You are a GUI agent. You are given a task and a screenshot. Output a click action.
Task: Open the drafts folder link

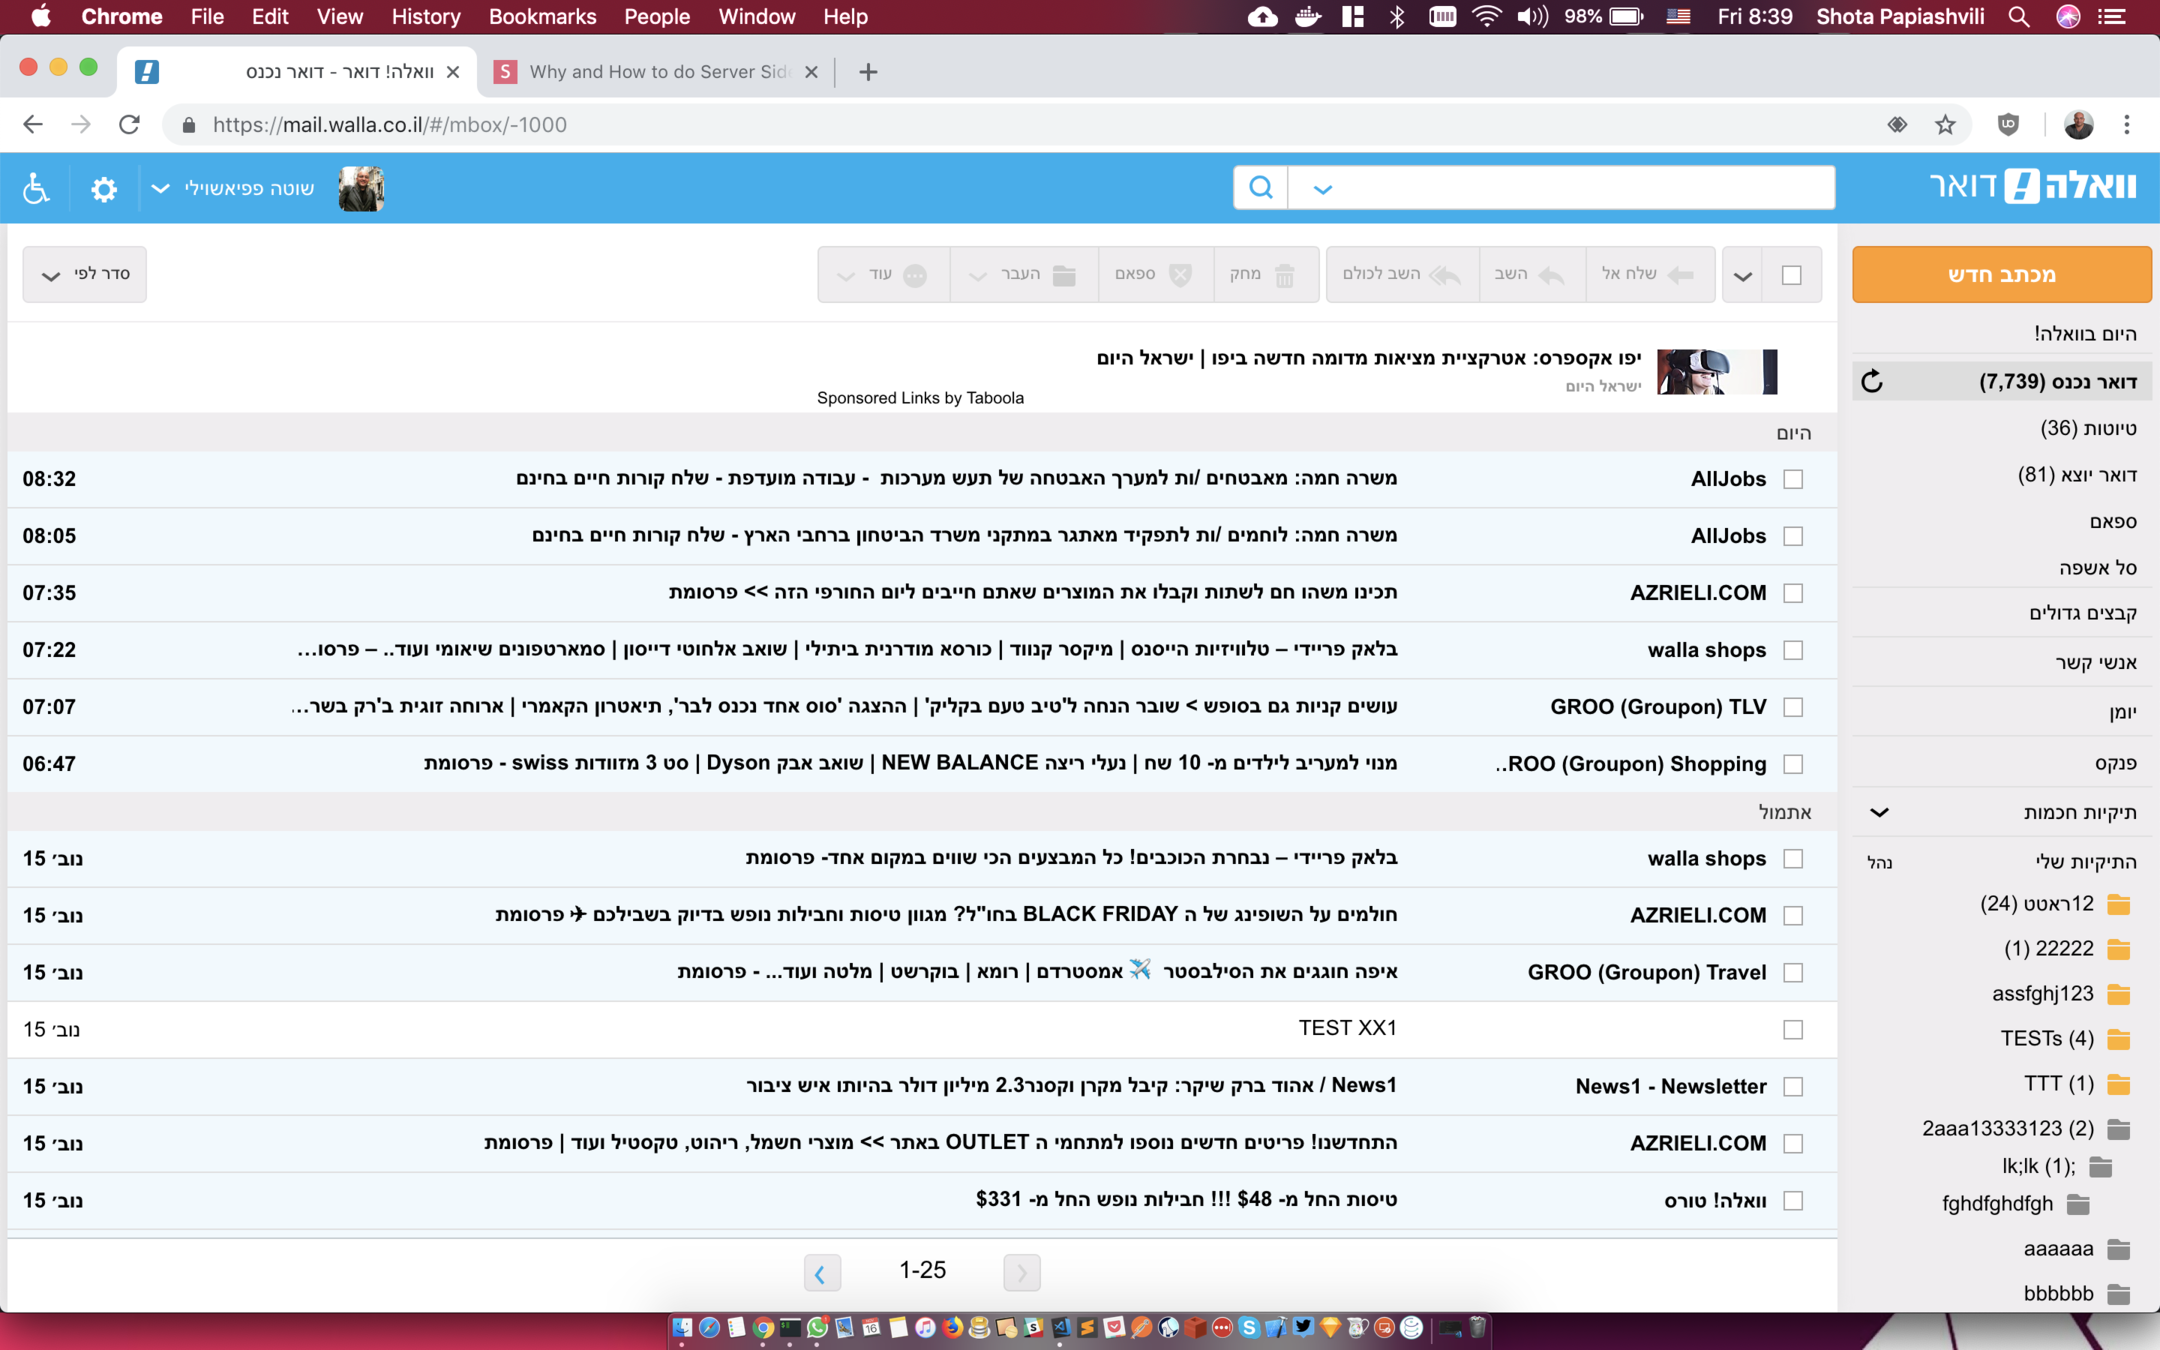coord(2087,428)
